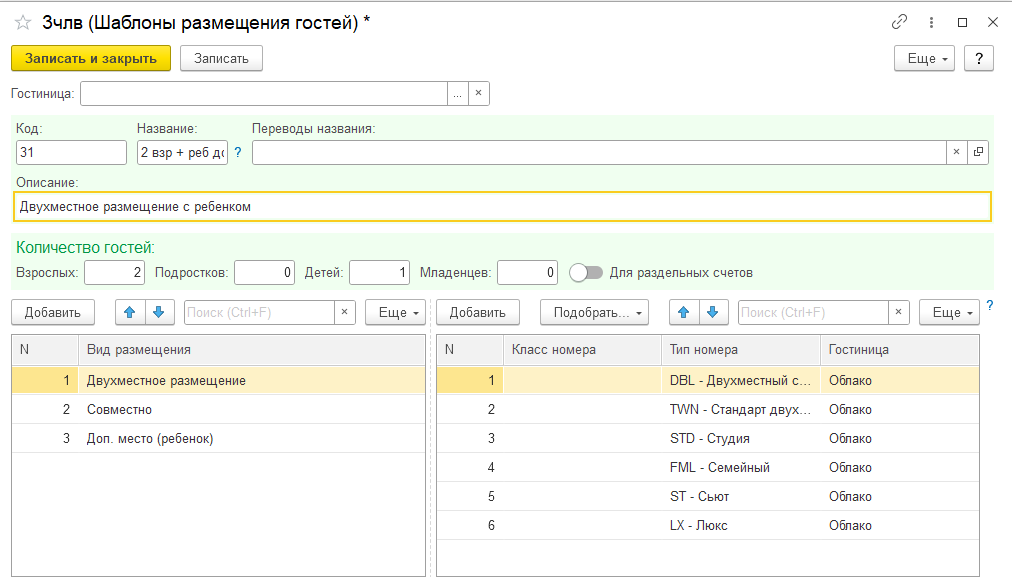The width and height of the screenshot is (1012, 586).
Task: Move room type row down in right table
Action: [711, 312]
